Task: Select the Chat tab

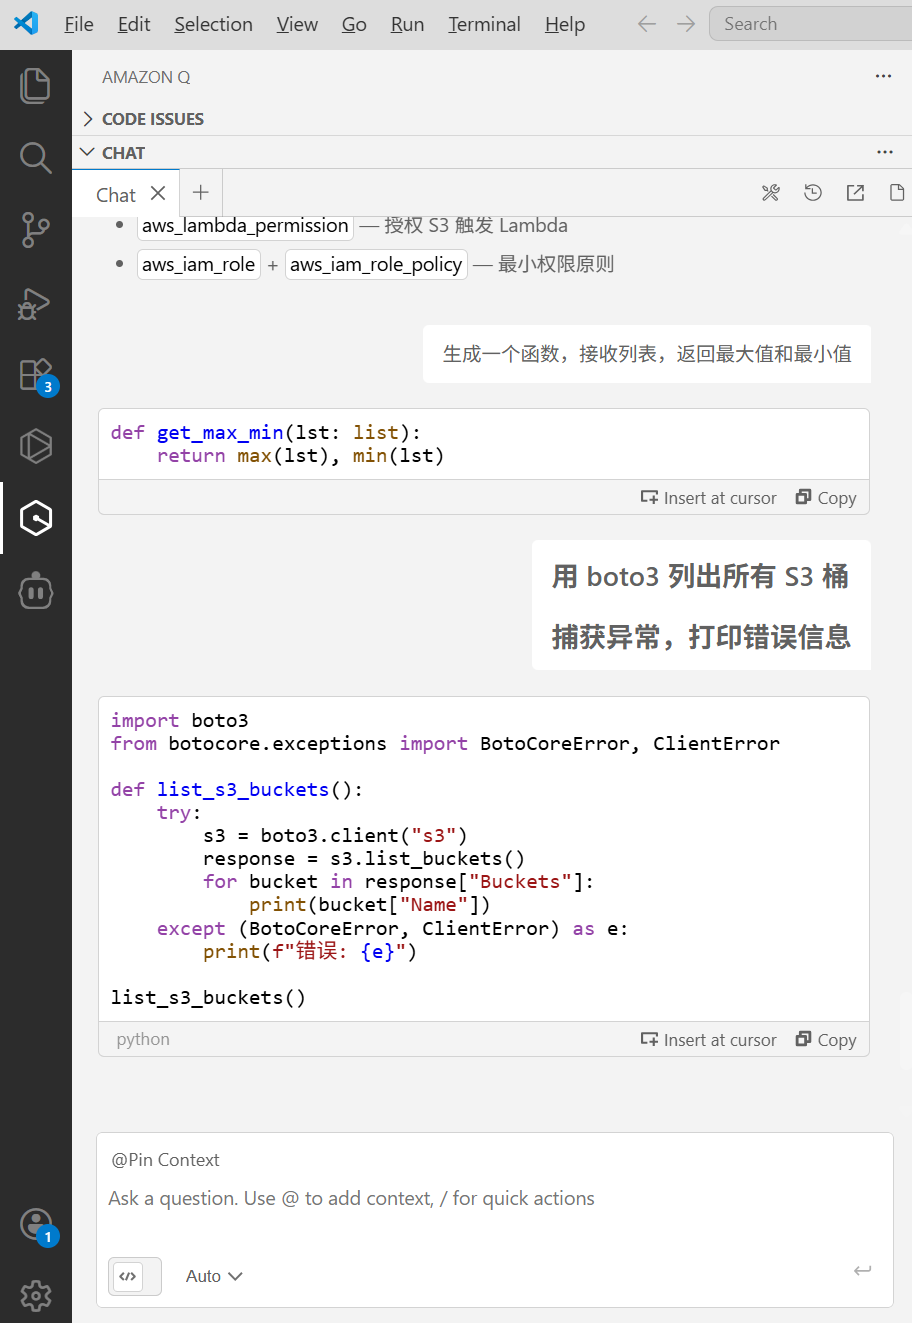Action: (116, 194)
